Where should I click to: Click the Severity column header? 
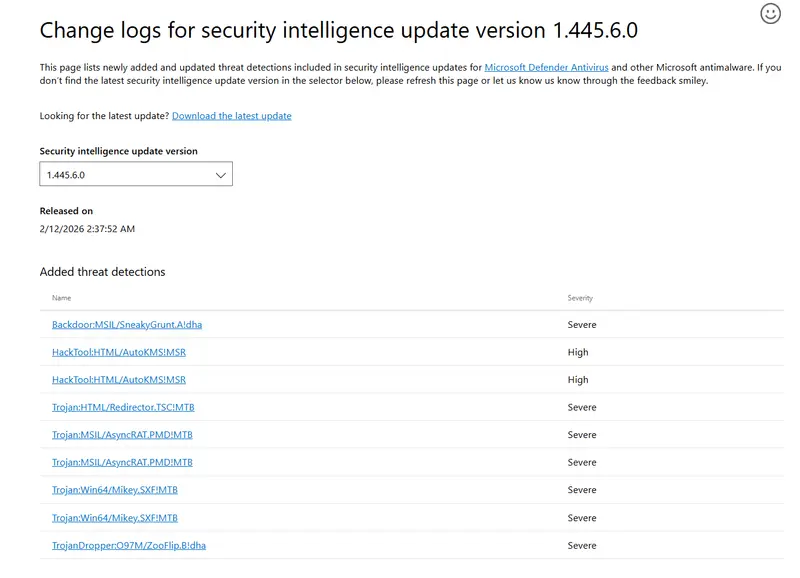[580, 298]
